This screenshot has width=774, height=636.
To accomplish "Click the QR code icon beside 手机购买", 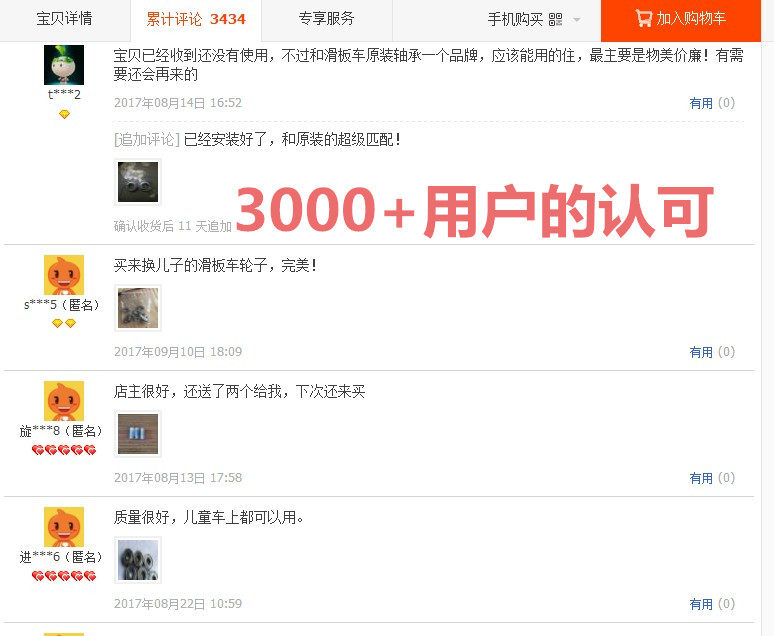I will 555,19.
